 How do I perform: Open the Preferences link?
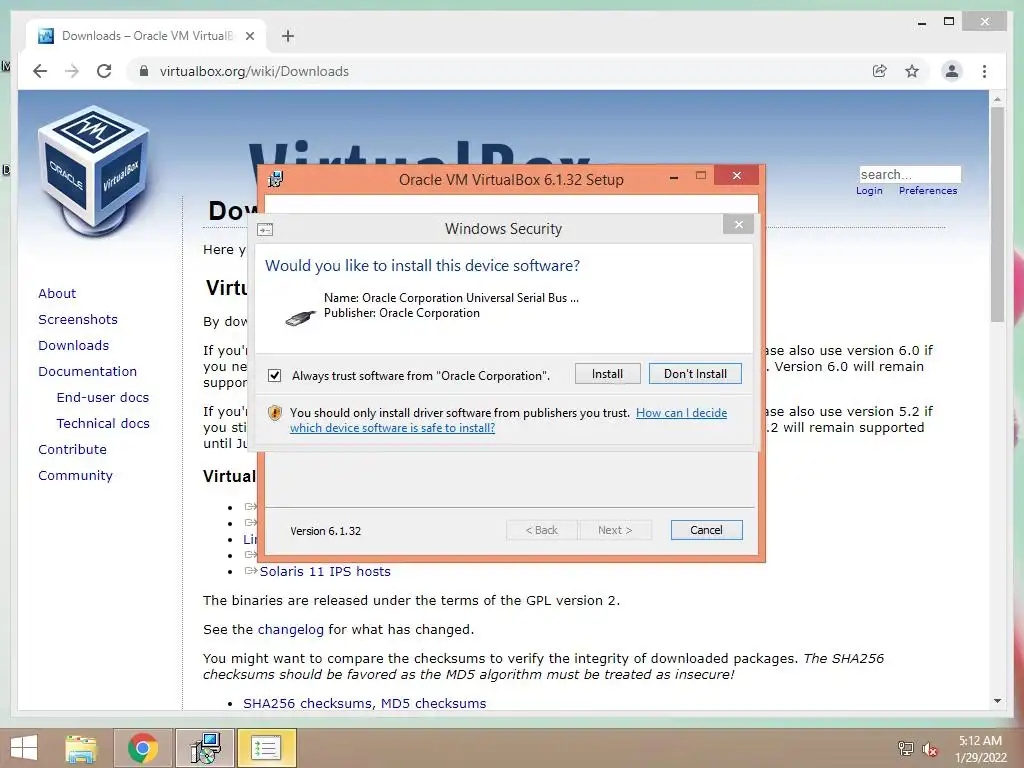point(927,191)
